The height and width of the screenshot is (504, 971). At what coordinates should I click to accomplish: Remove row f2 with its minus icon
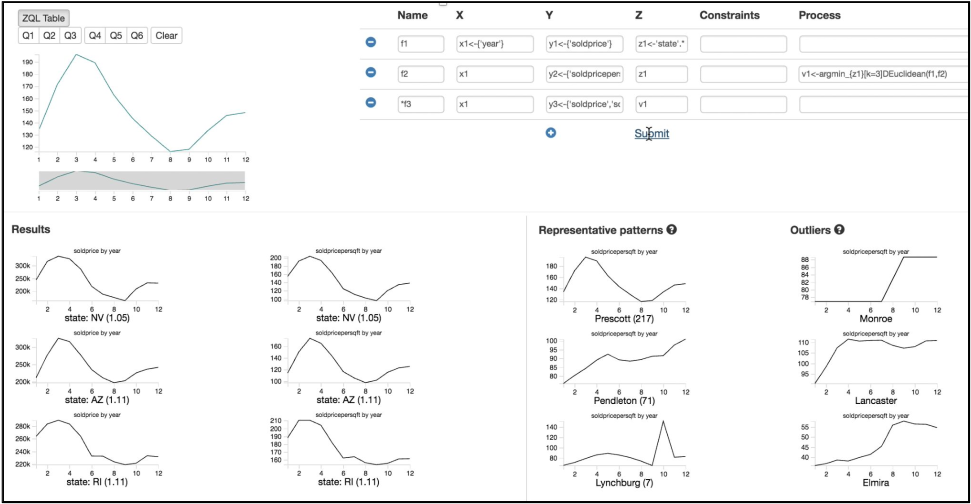coord(371,73)
